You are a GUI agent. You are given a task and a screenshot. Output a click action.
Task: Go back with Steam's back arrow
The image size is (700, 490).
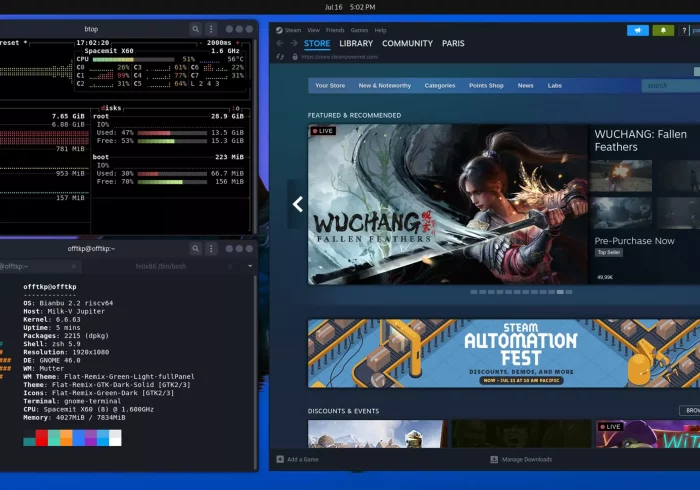pyautogui.click(x=280, y=43)
